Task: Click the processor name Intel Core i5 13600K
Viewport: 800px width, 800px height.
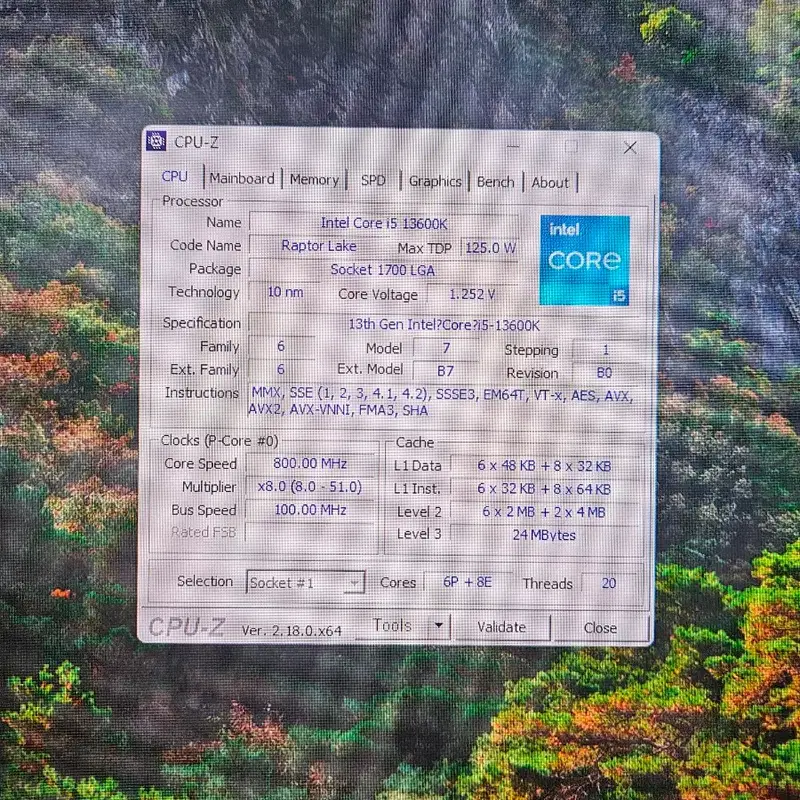Action: pos(384,223)
